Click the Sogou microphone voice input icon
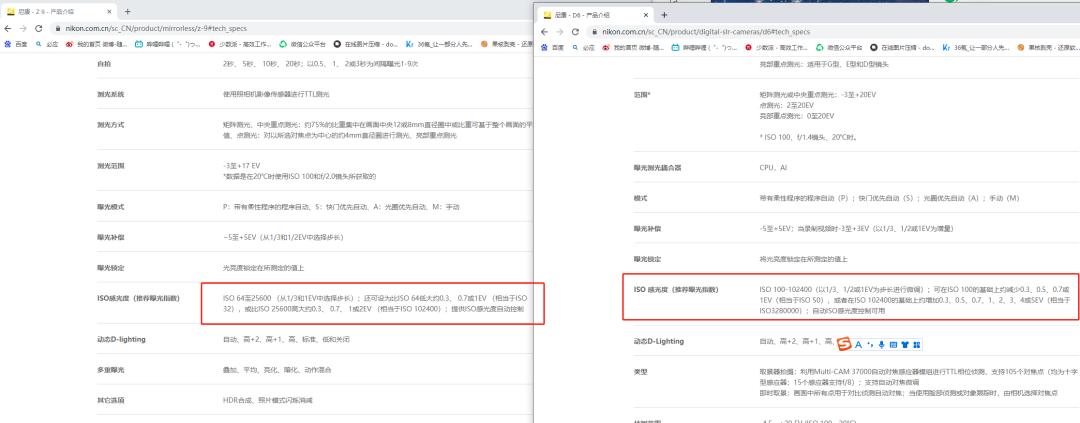The image size is (1080, 423). [x=882, y=344]
